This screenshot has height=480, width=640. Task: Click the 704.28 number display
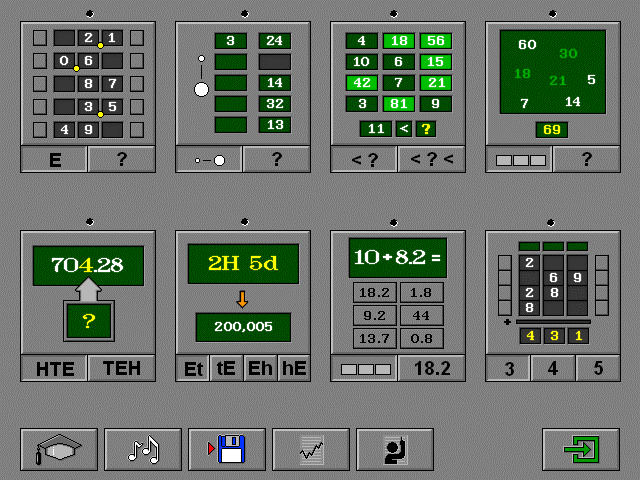(x=88, y=265)
